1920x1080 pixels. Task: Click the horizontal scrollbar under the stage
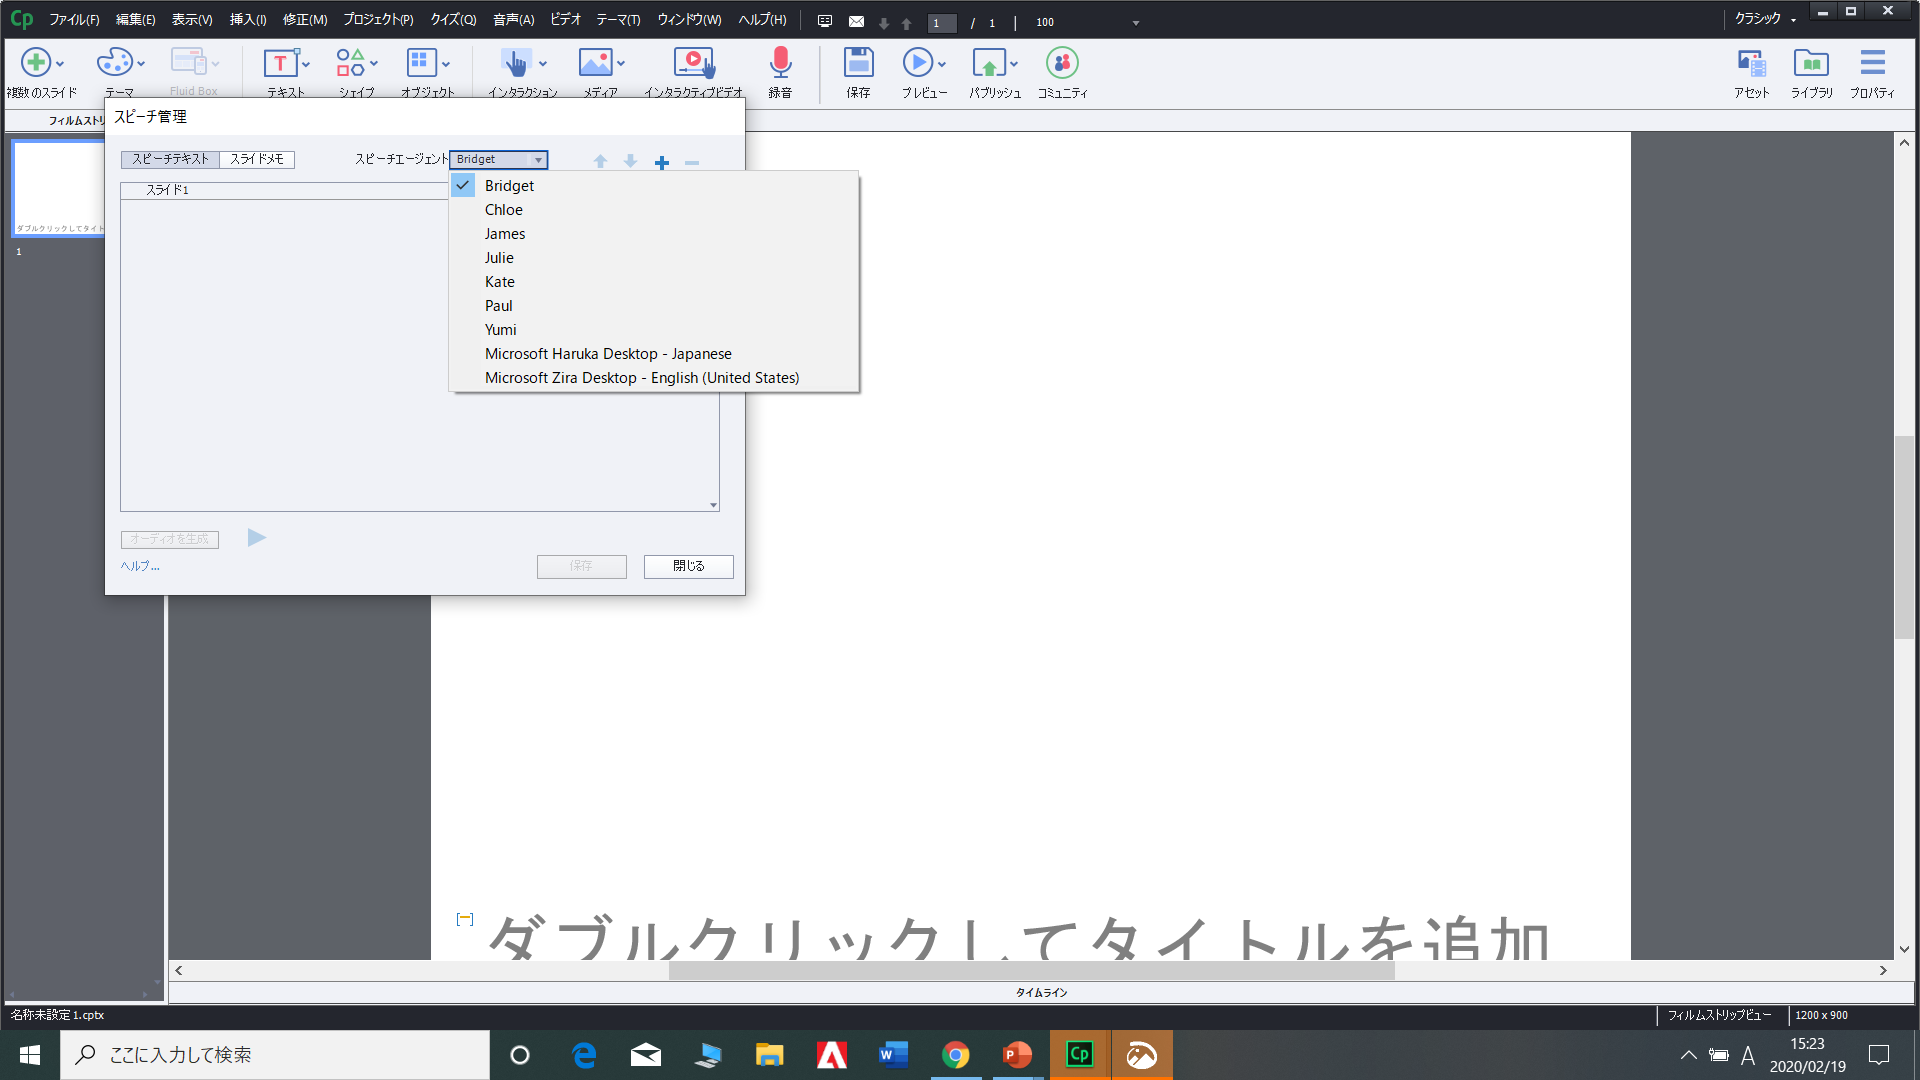pyautogui.click(x=1030, y=970)
